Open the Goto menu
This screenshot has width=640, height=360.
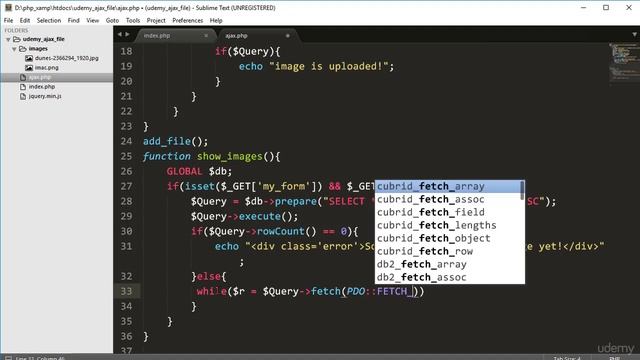click(x=112, y=20)
